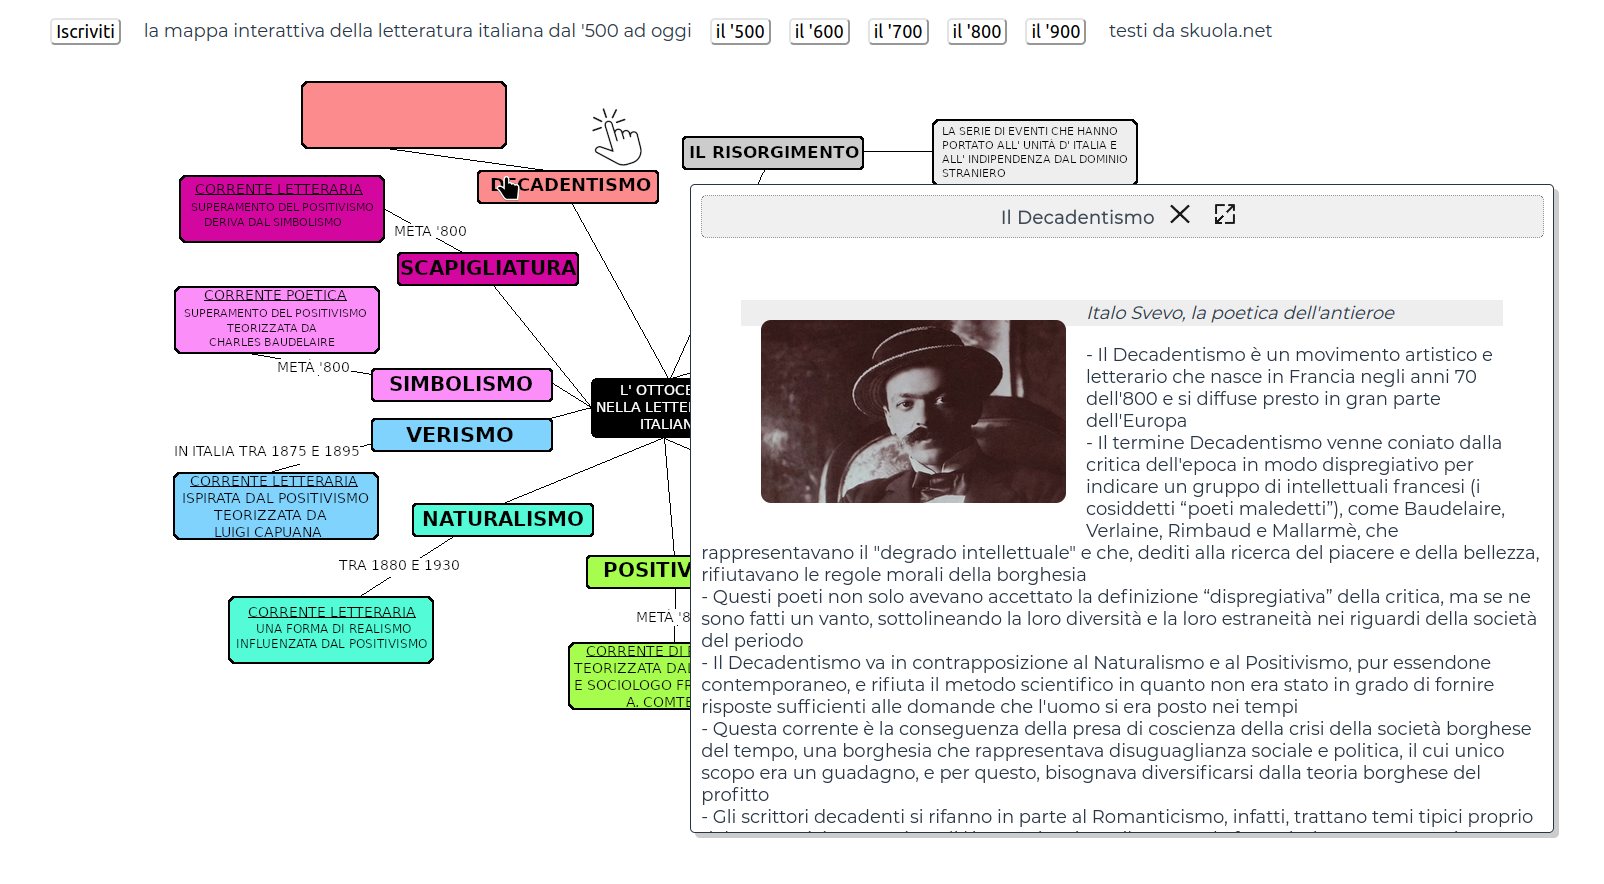Click the 'META '800' label above Simbolismo
This screenshot has width=1604, height=884.
pyautogui.click(x=313, y=367)
